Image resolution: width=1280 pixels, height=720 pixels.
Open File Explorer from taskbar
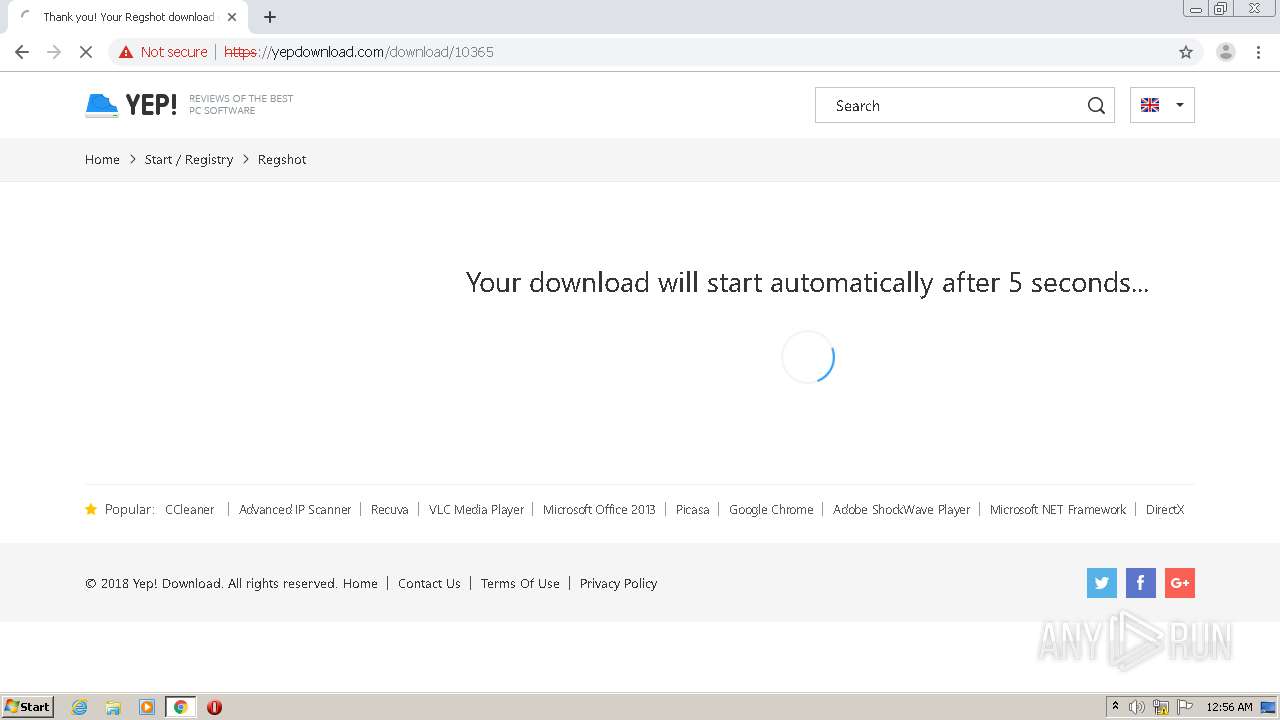(x=113, y=707)
